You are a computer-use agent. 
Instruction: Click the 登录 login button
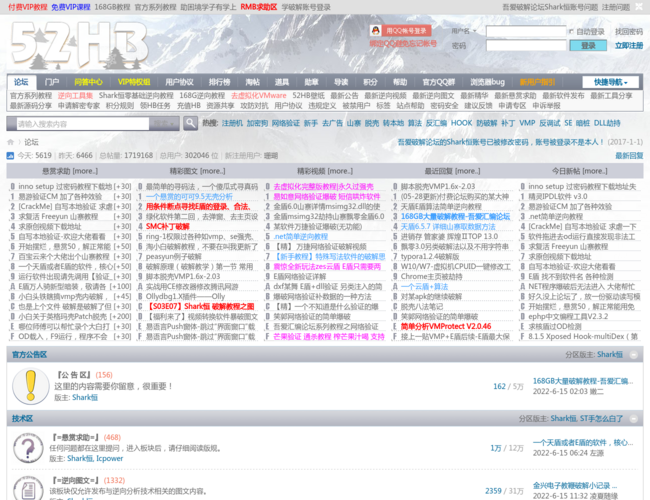pos(588,46)
